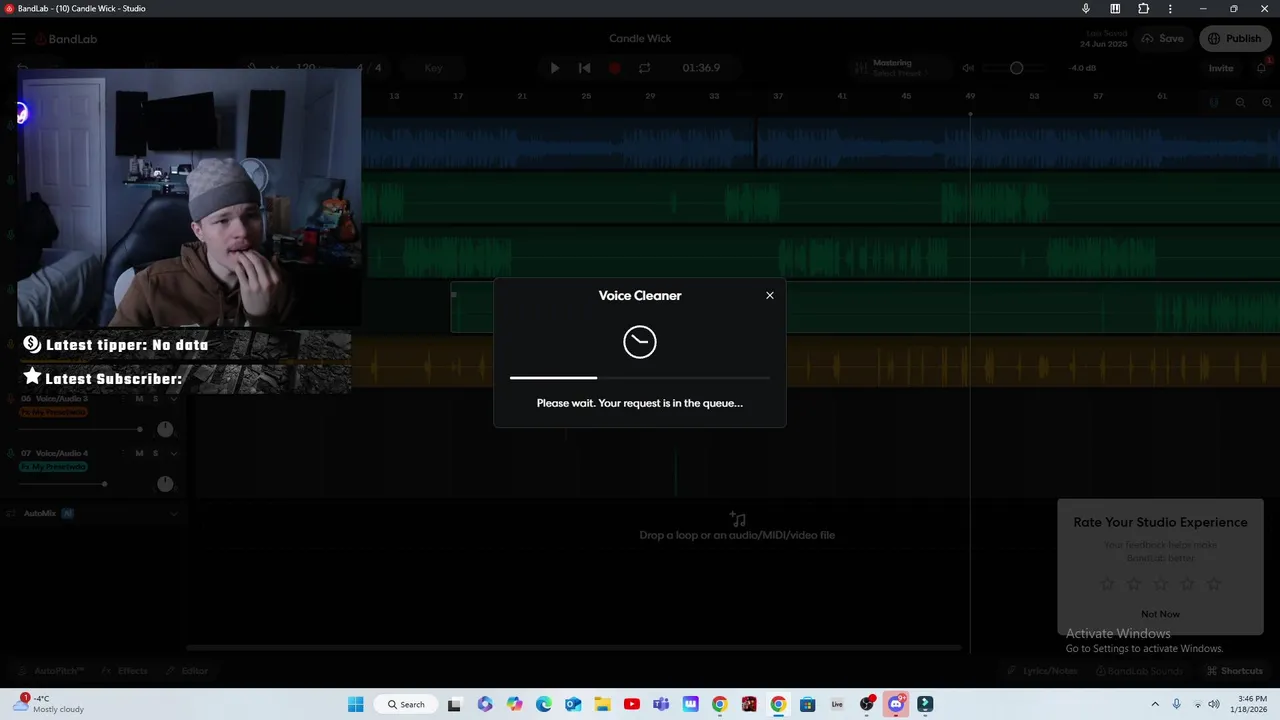
Task: Open the Fx preset tag on track 06
Action: (x=53, y=412)
